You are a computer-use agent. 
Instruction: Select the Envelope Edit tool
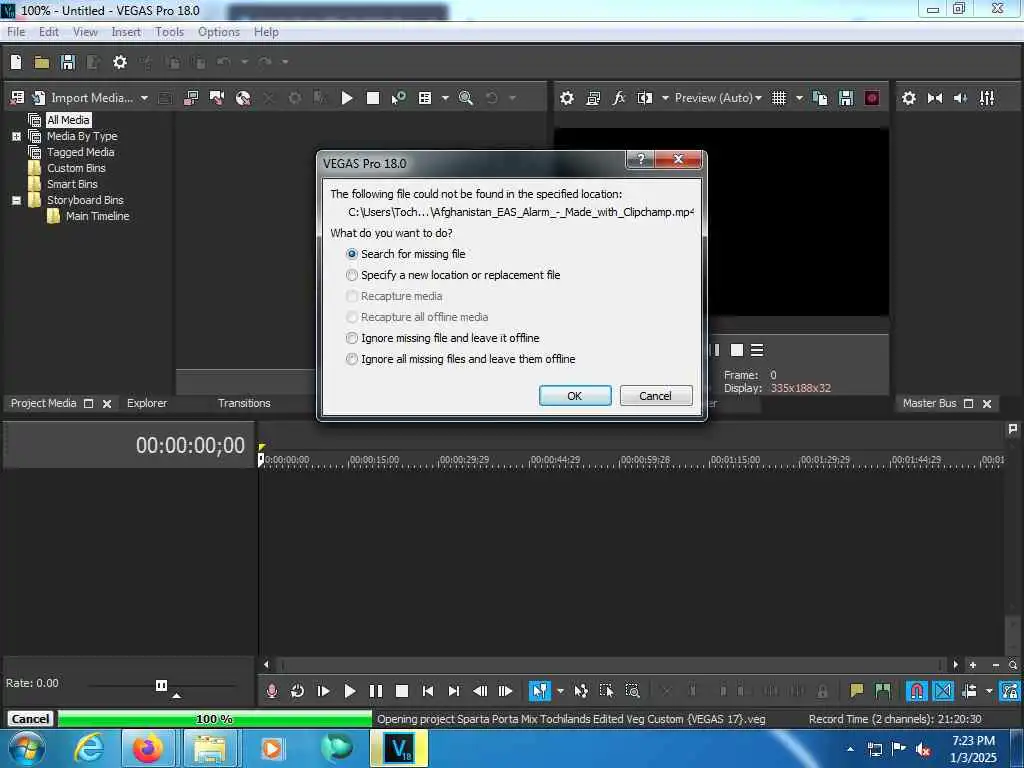(581, 691)
